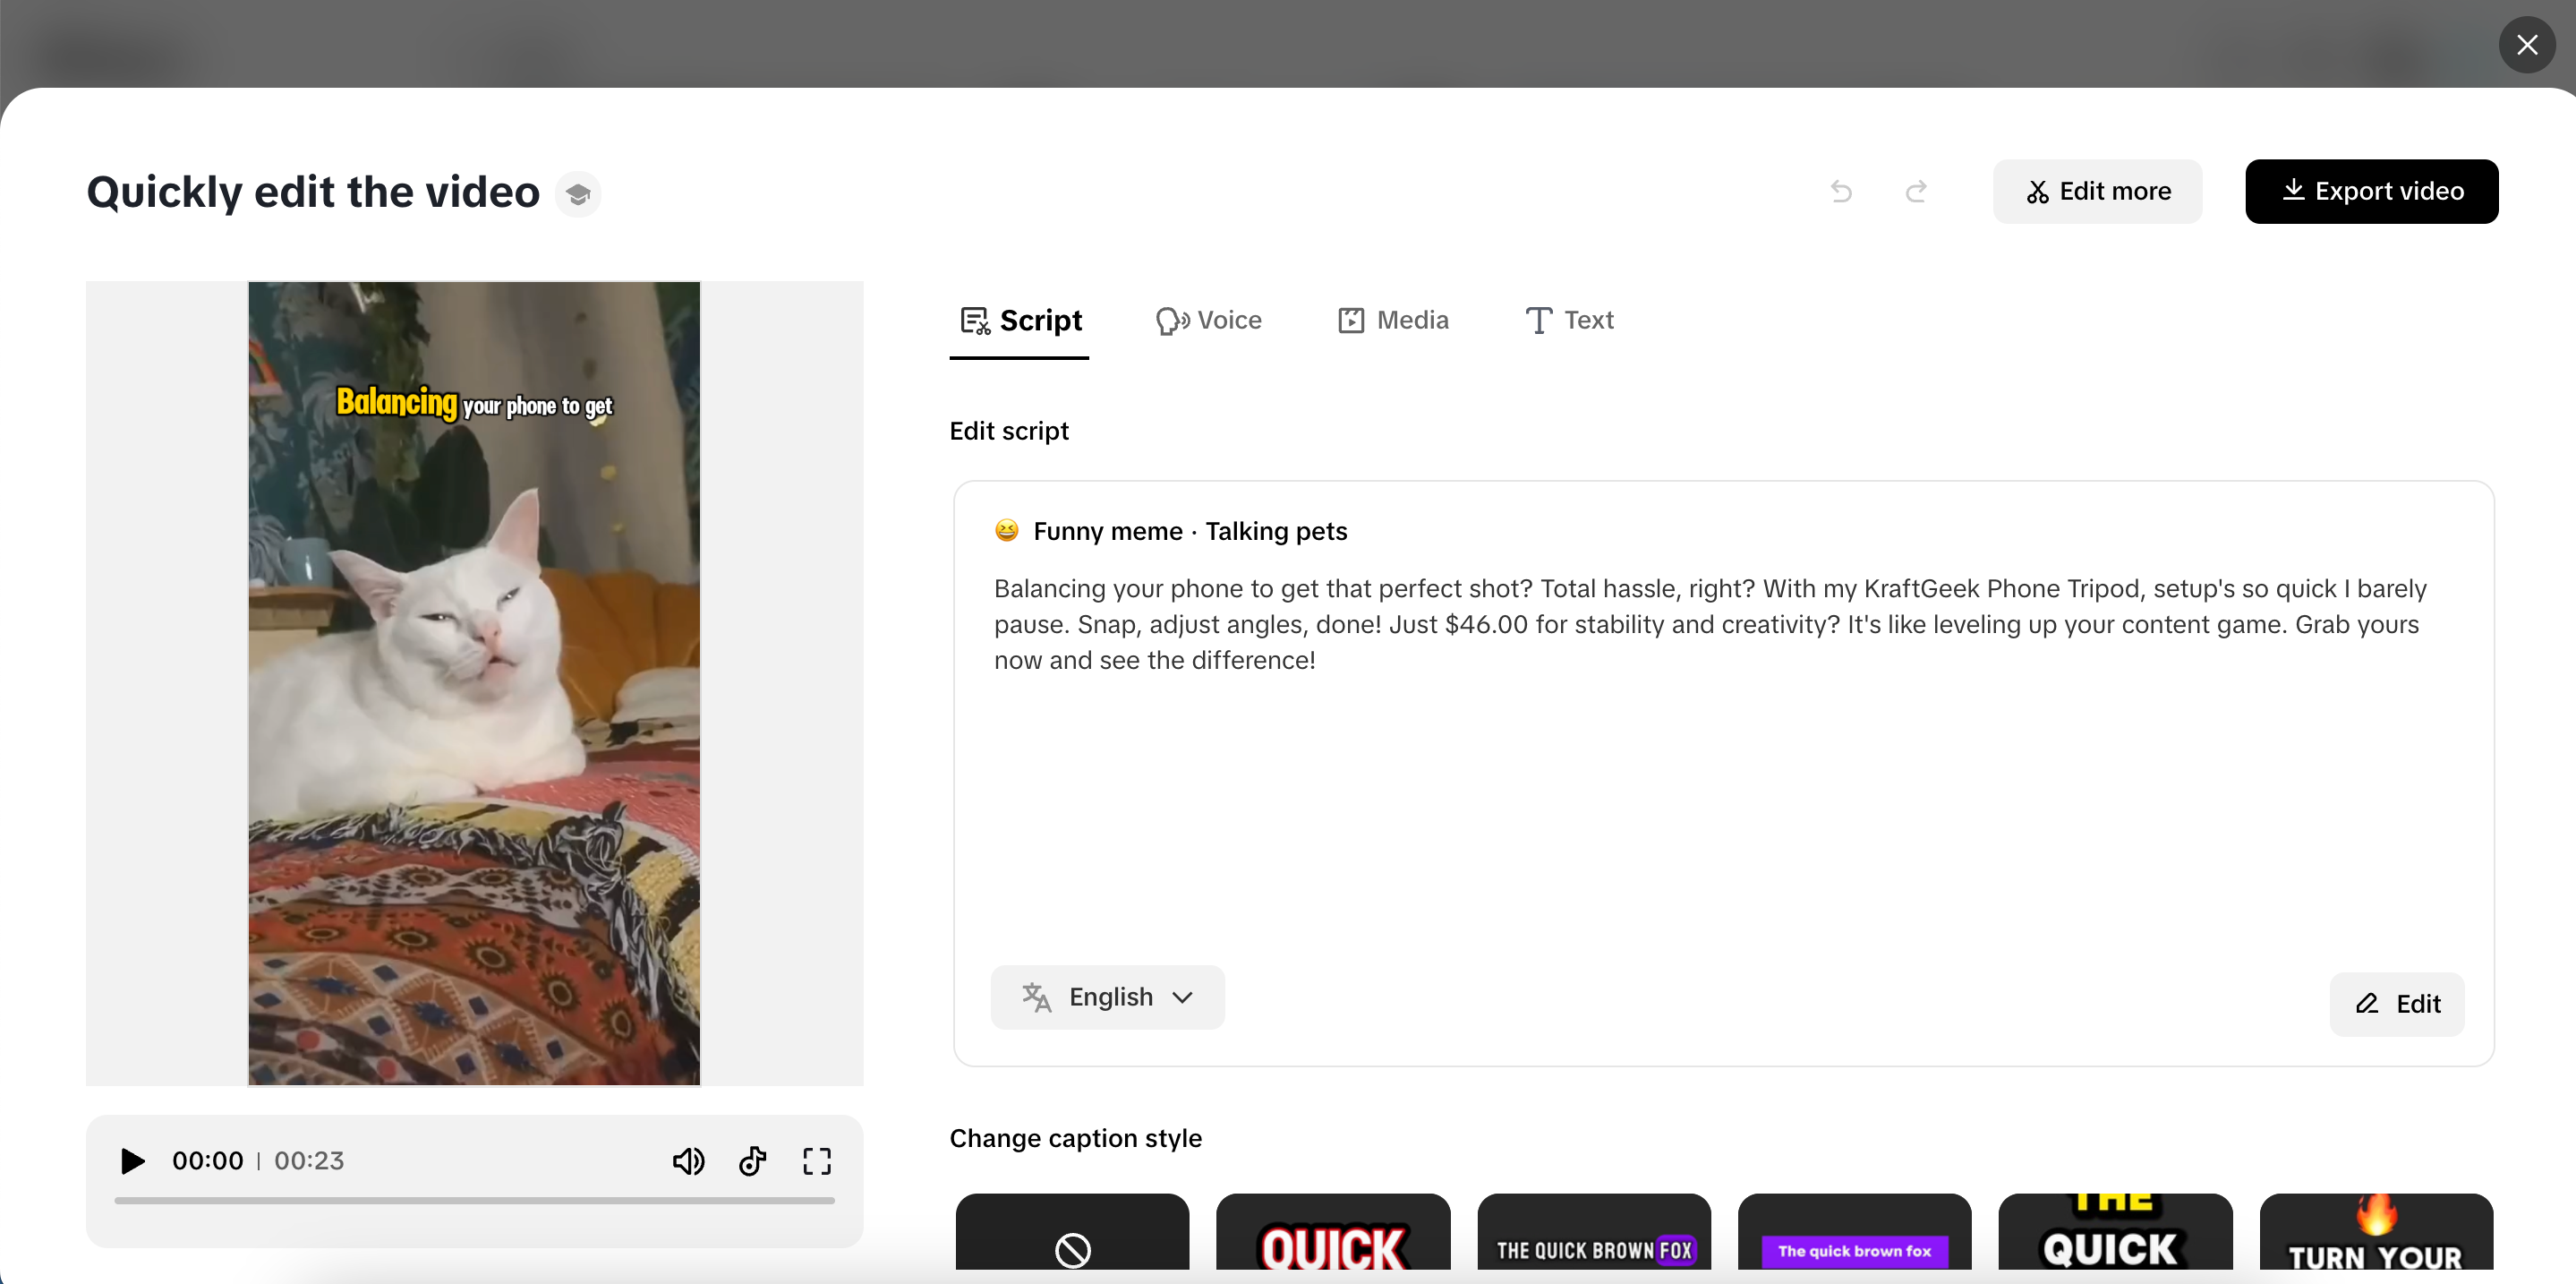Click the Edit more button
Screen dimensions: 2576x1284
(2097, 191)
